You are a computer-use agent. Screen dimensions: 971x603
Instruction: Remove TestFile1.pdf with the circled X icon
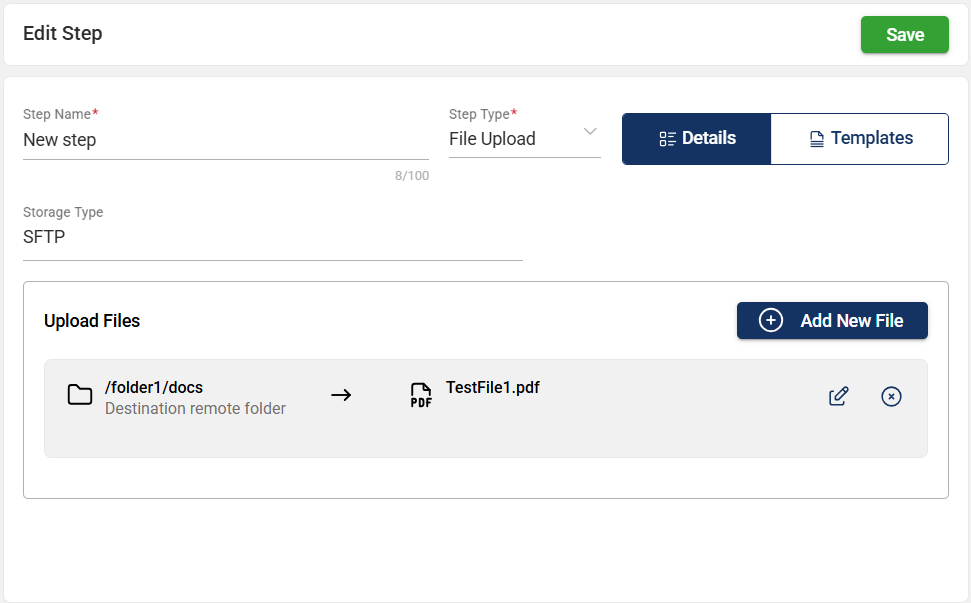pos(891,396)
